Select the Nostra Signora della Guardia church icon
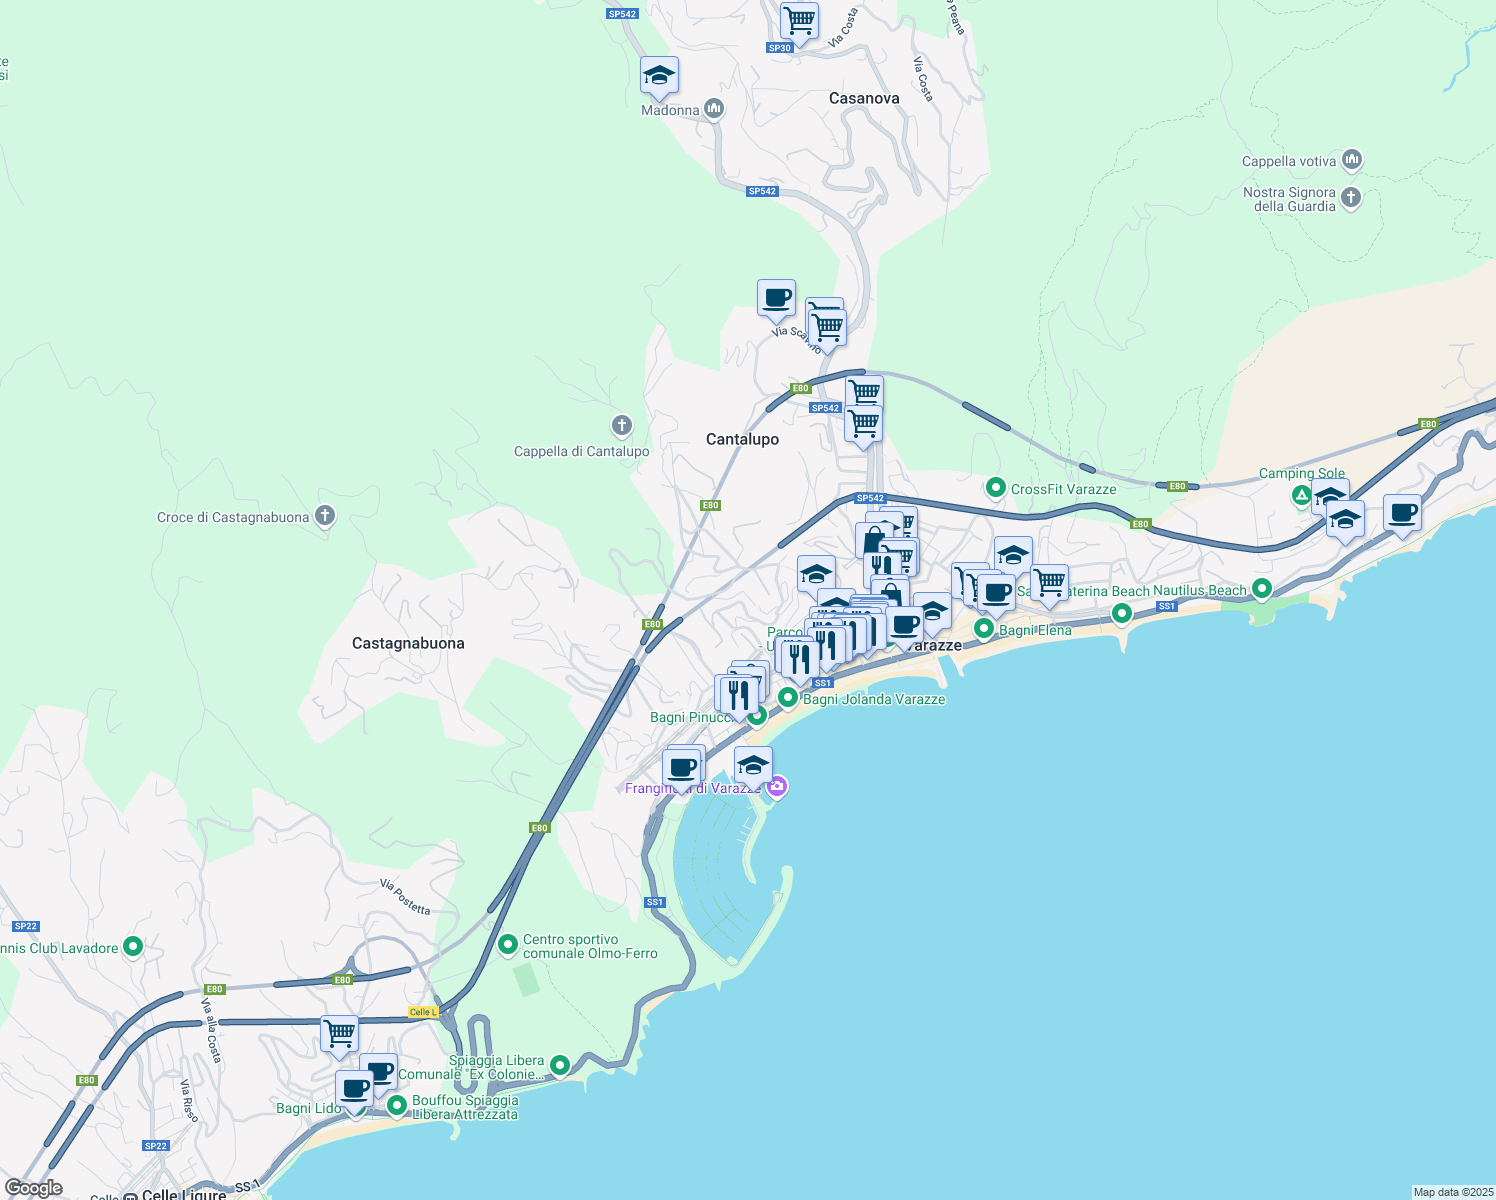 pos(1351,197)
